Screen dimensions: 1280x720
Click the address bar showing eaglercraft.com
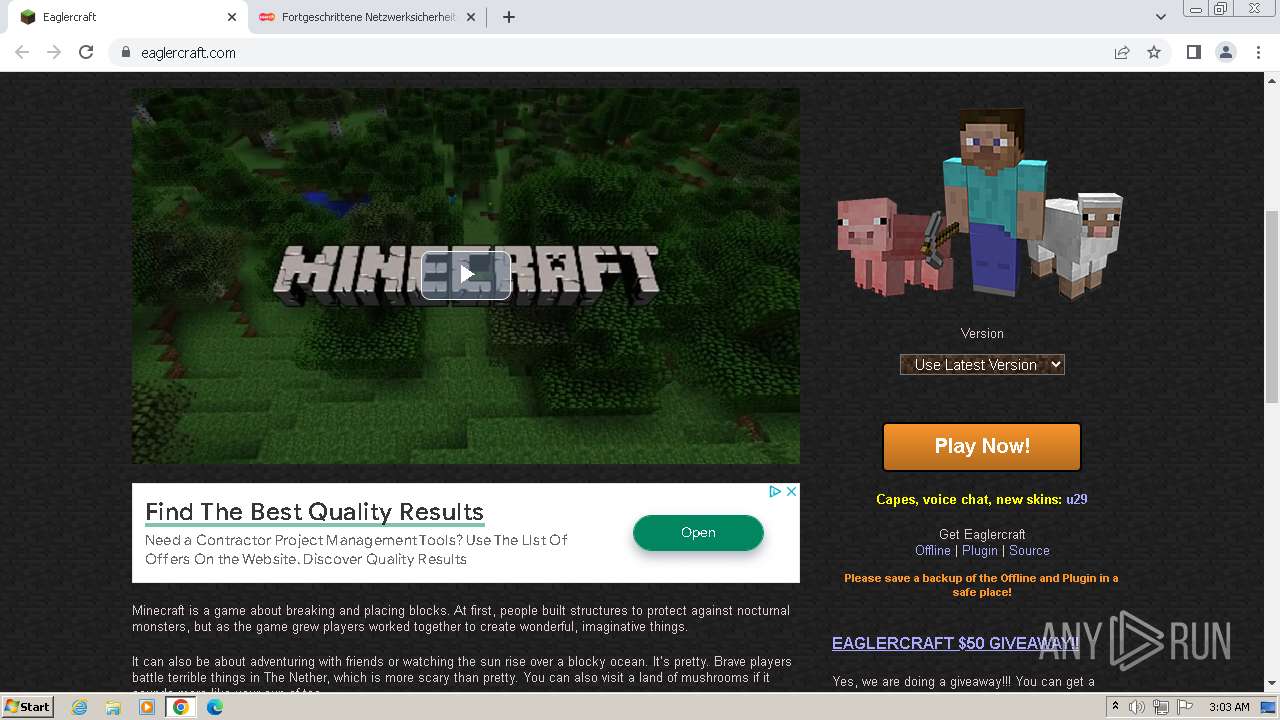(x=610, y=53)
